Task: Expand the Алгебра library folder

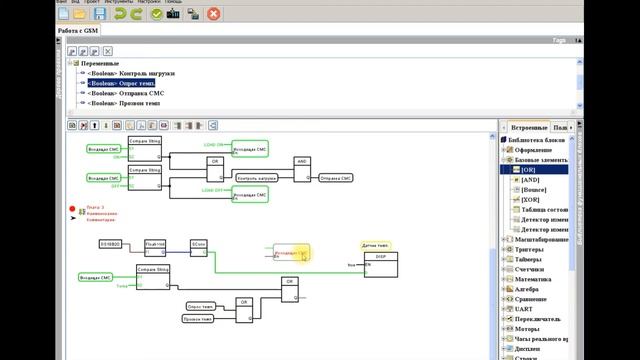Action: 503,289
